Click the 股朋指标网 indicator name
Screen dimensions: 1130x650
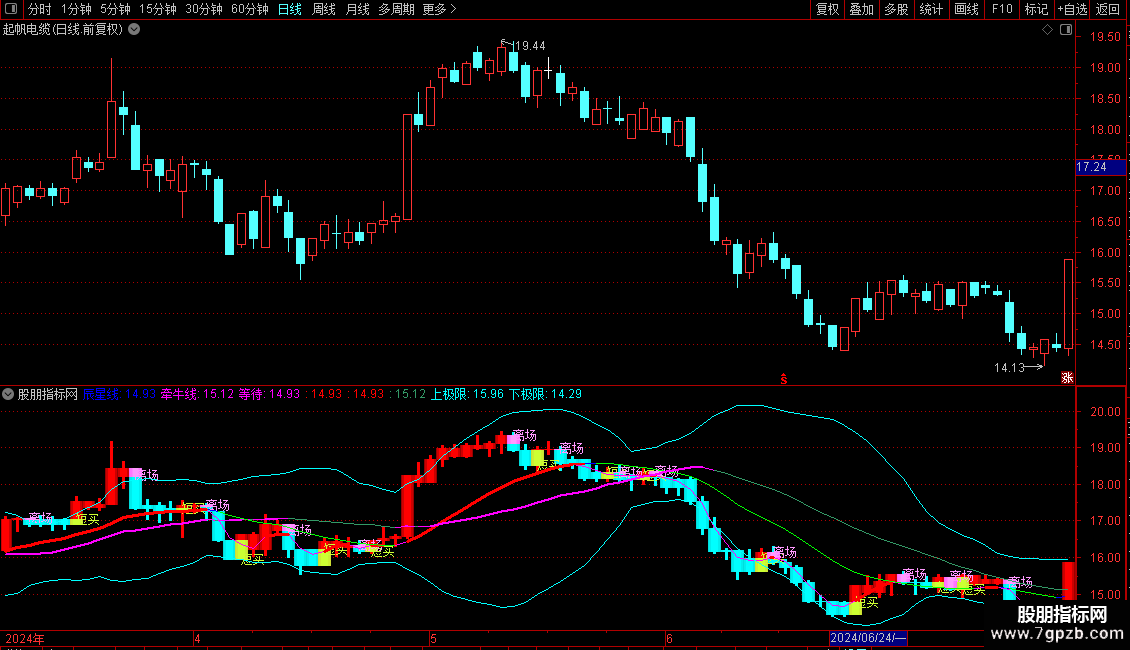point(48,394)
